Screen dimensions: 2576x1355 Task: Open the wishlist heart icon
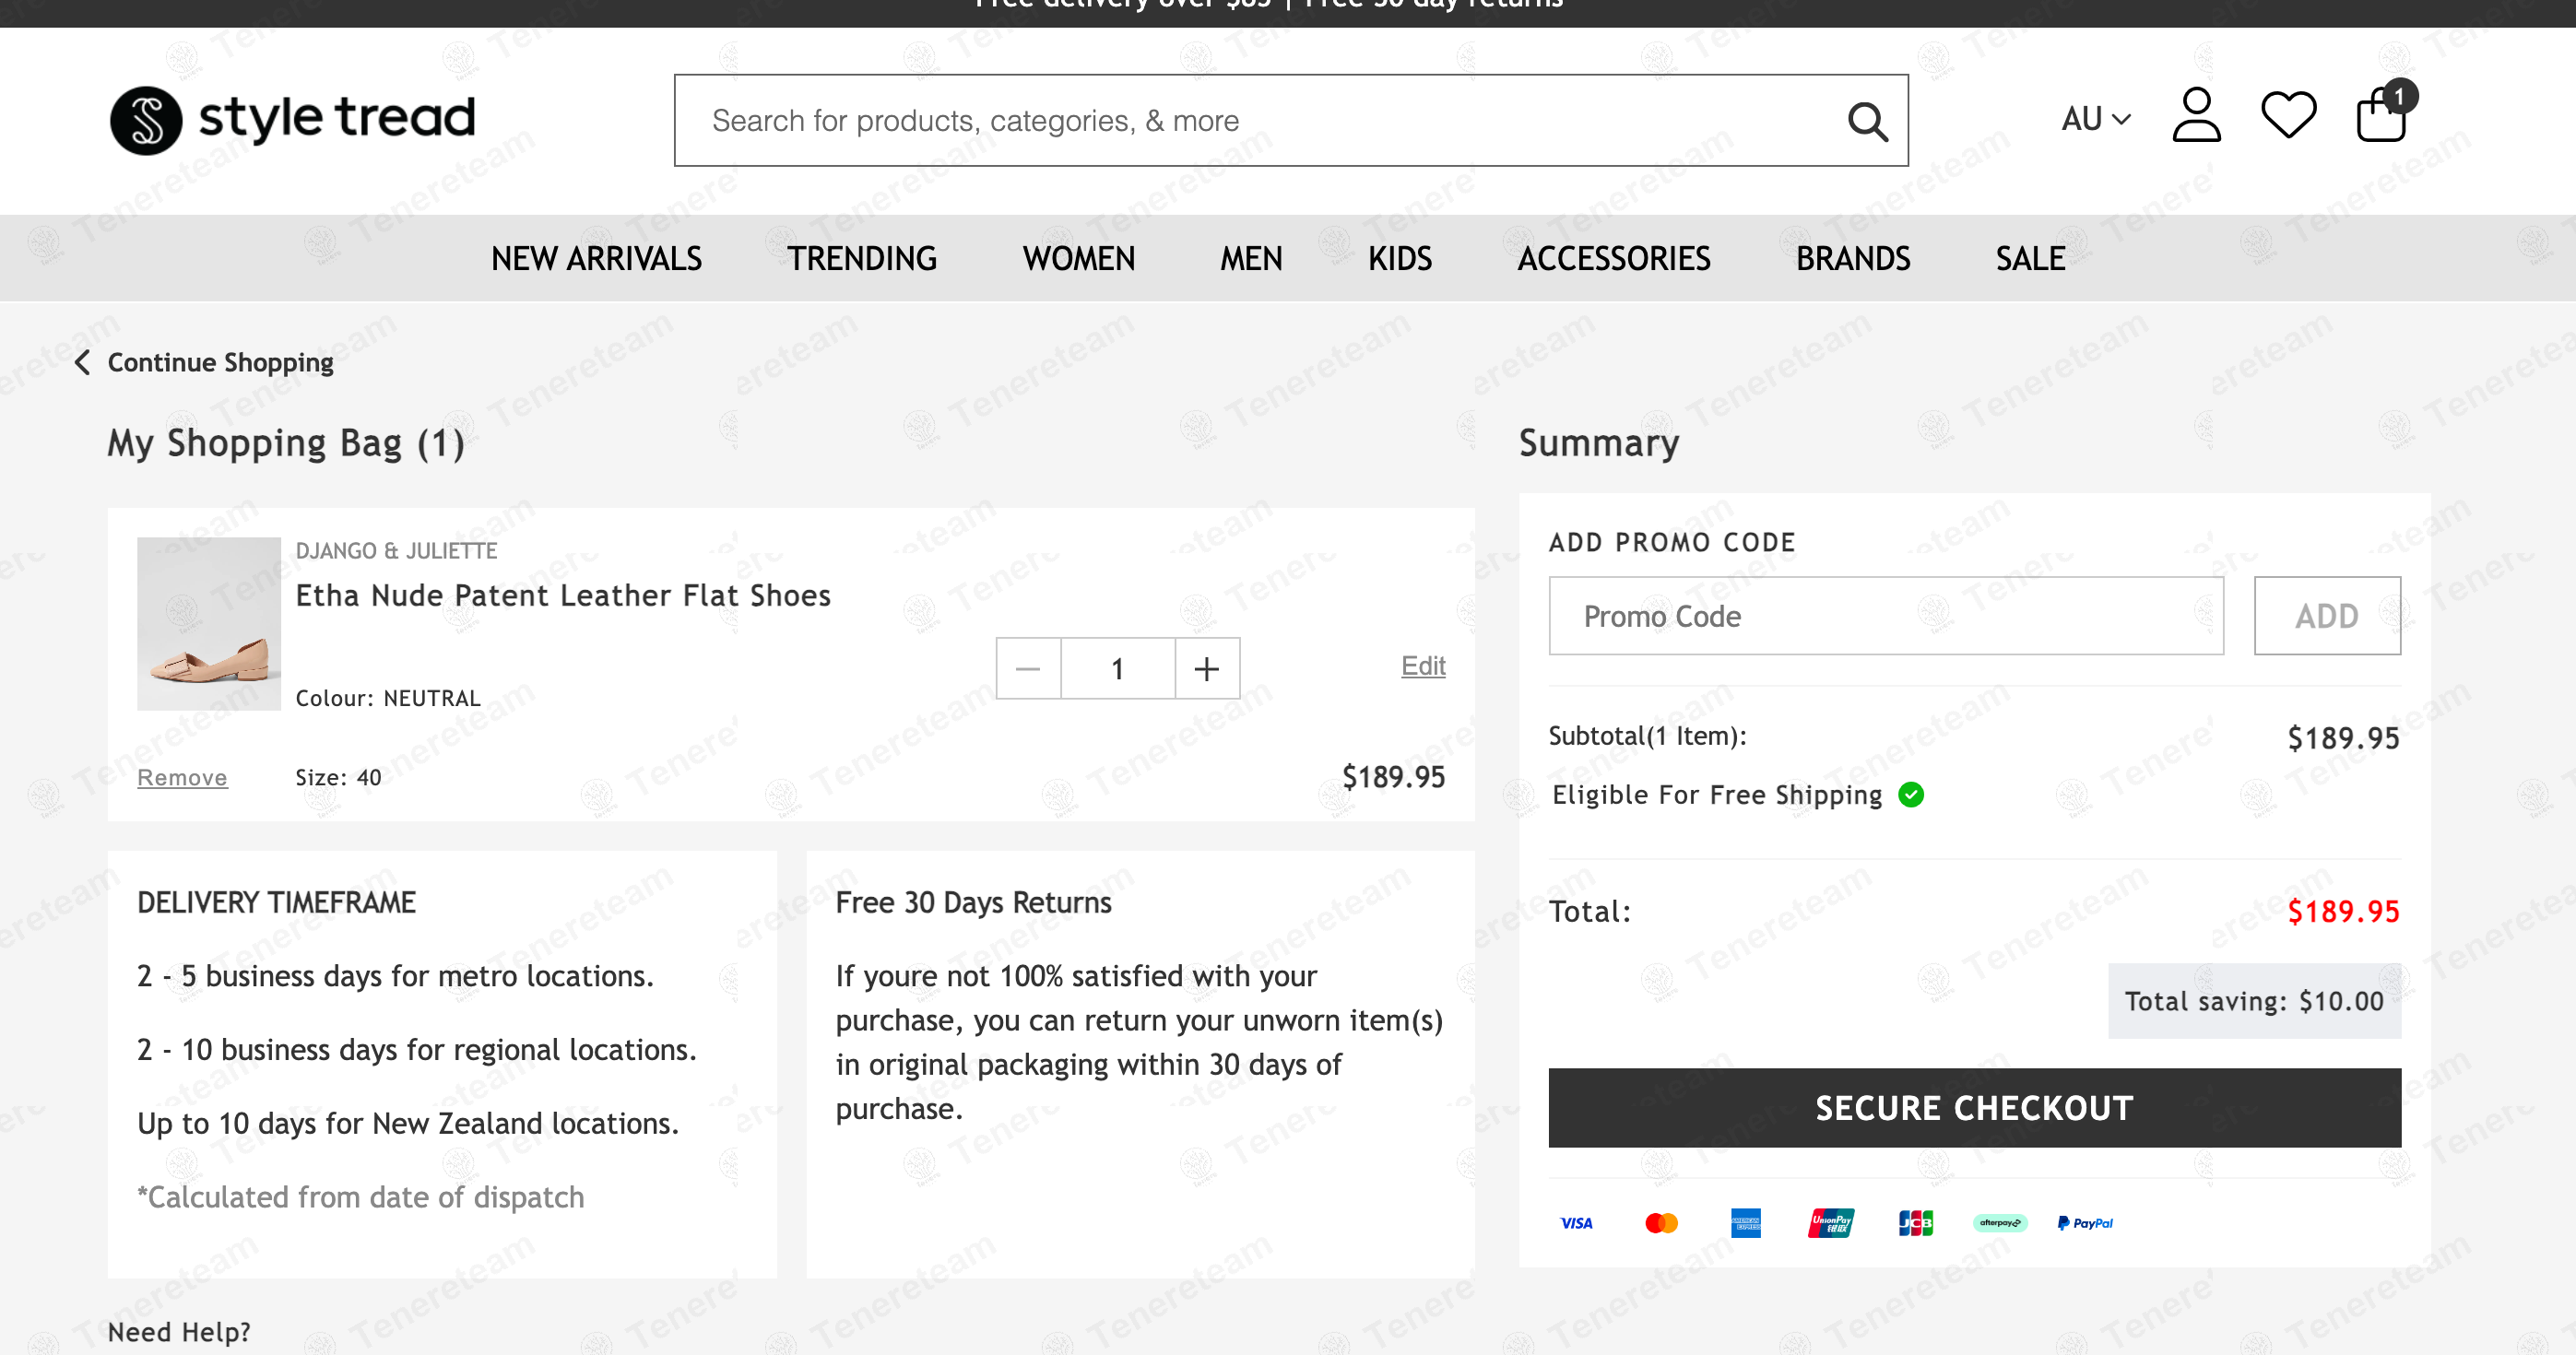2288,116
